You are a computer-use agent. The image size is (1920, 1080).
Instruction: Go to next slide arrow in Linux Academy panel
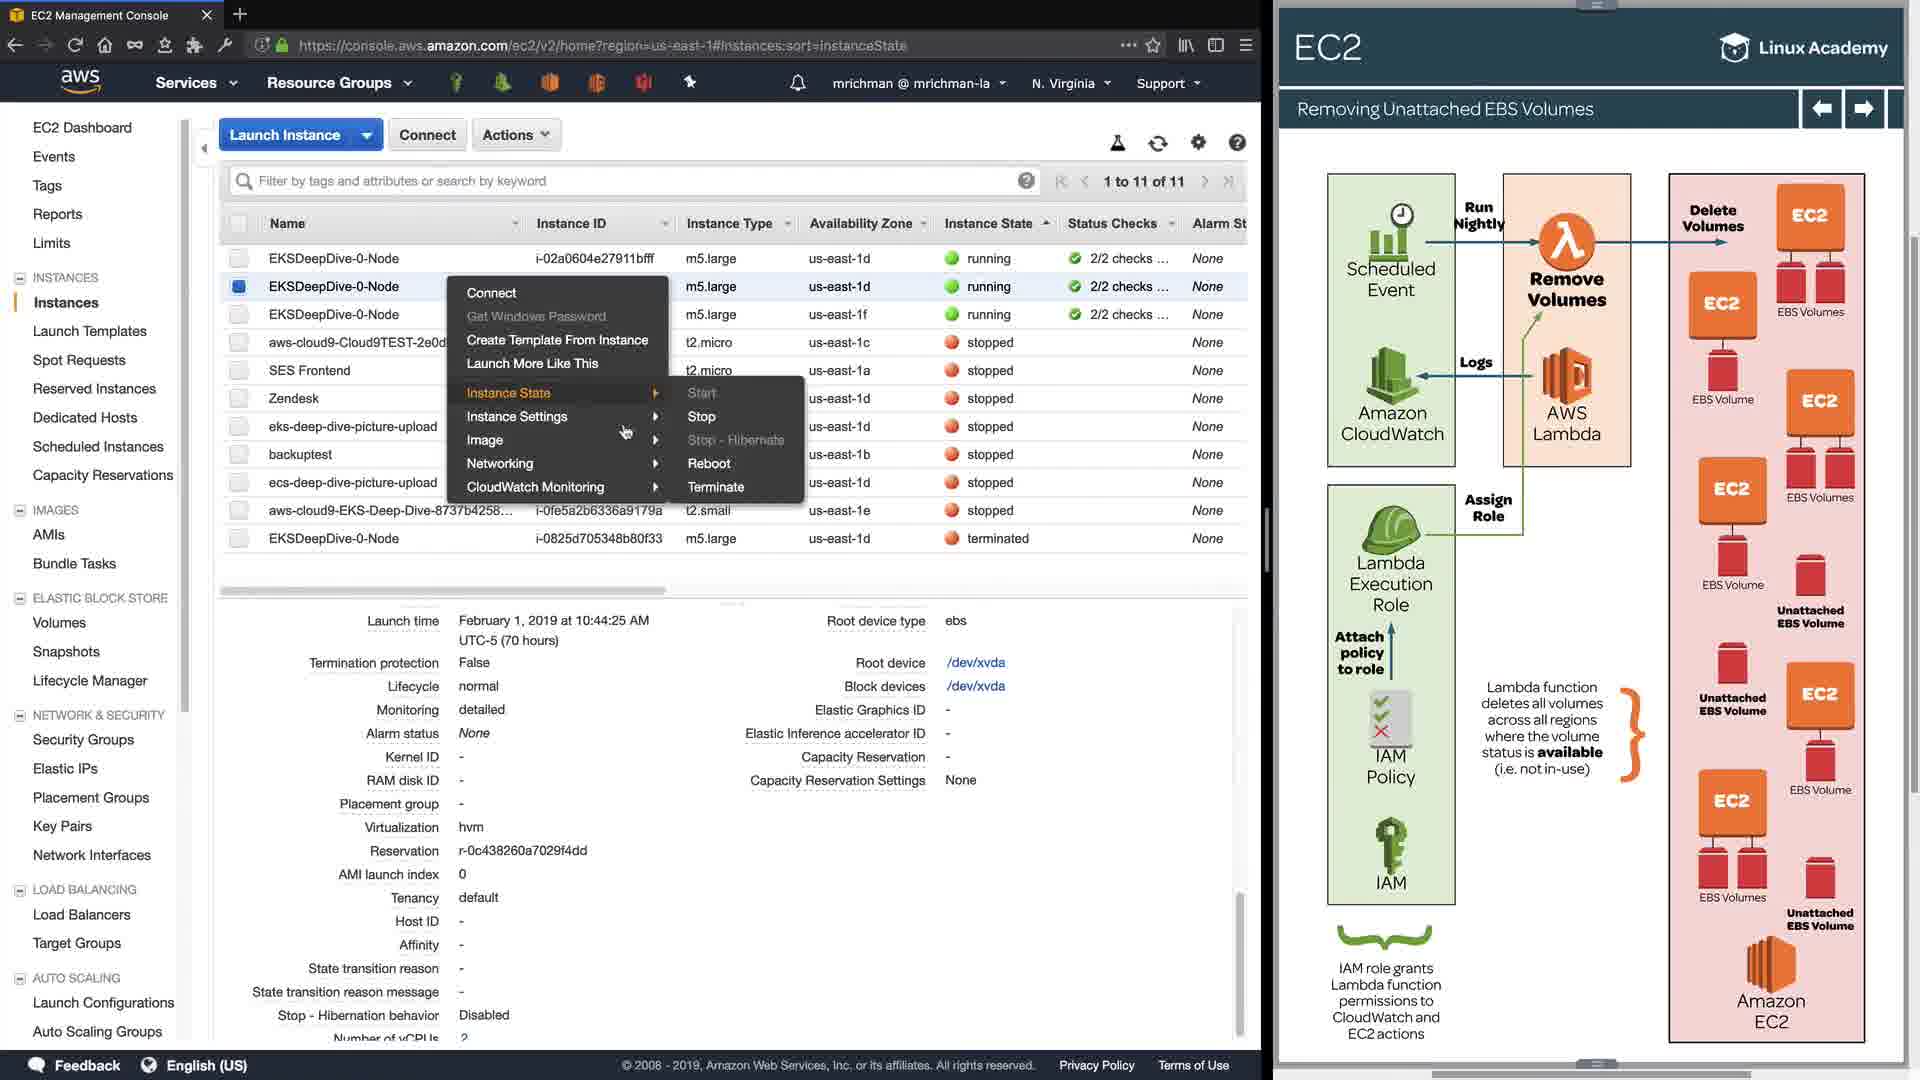tap(1863, 108)
